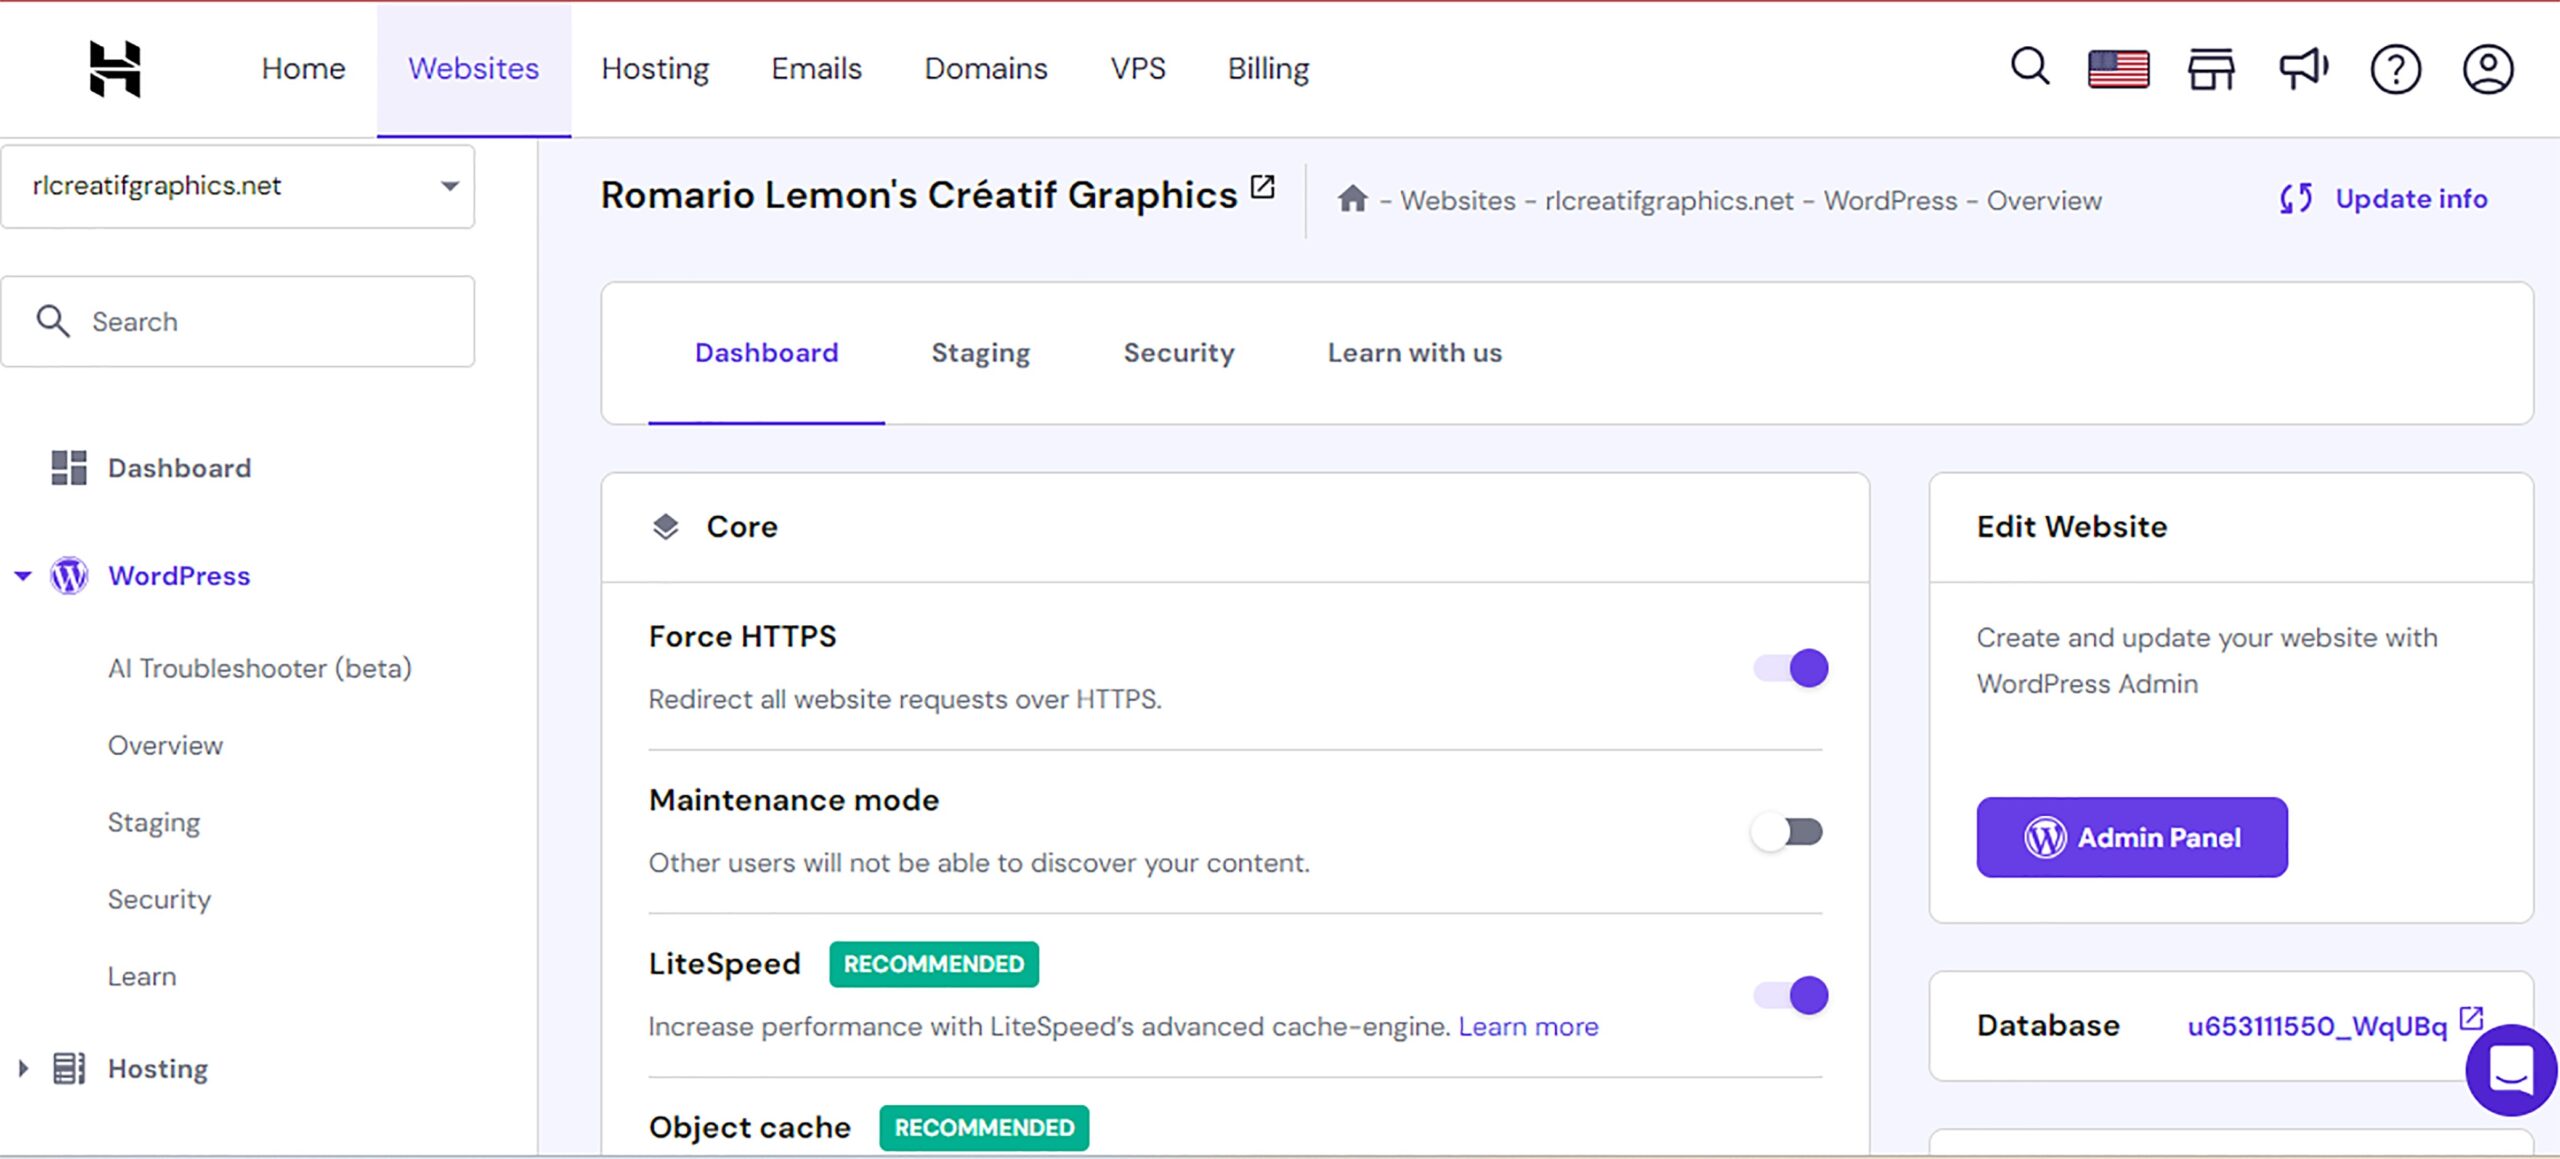This screenshot has height=1159, width=2560.
Task: Switch to the Security tab
Action: pos(1178,352)
